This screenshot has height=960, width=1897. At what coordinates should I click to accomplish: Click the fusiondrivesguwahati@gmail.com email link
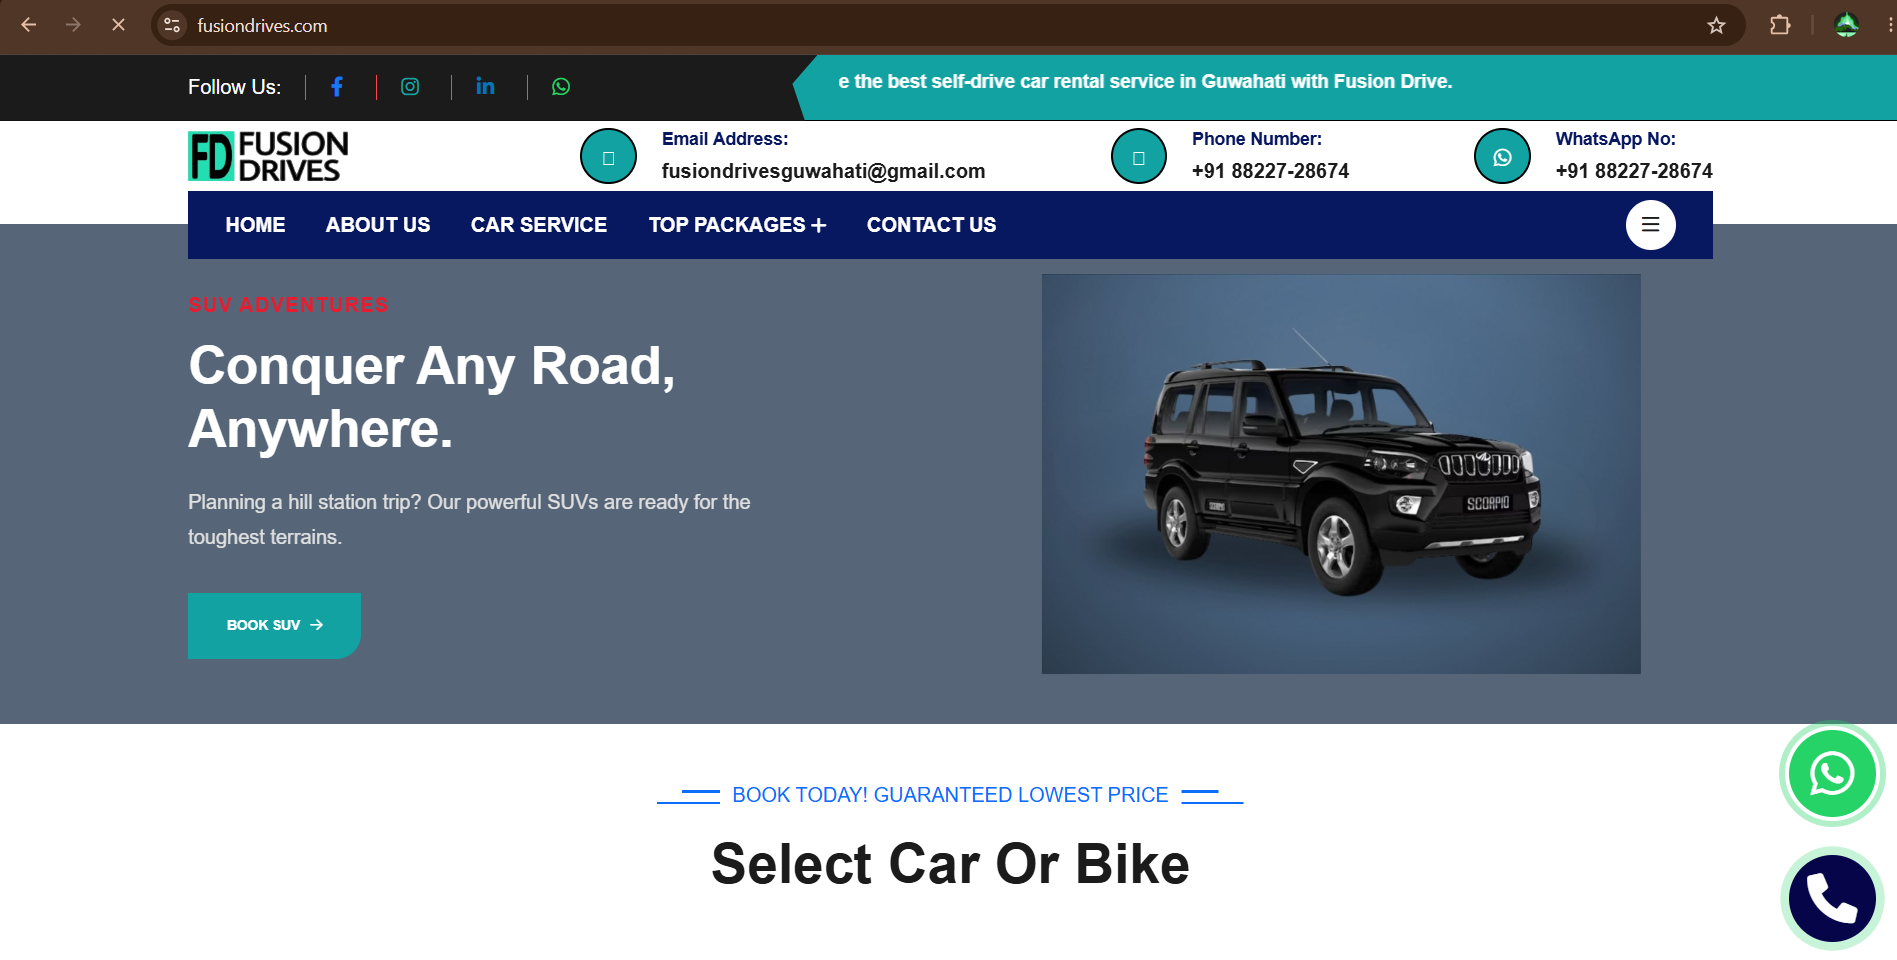point(823,171)
